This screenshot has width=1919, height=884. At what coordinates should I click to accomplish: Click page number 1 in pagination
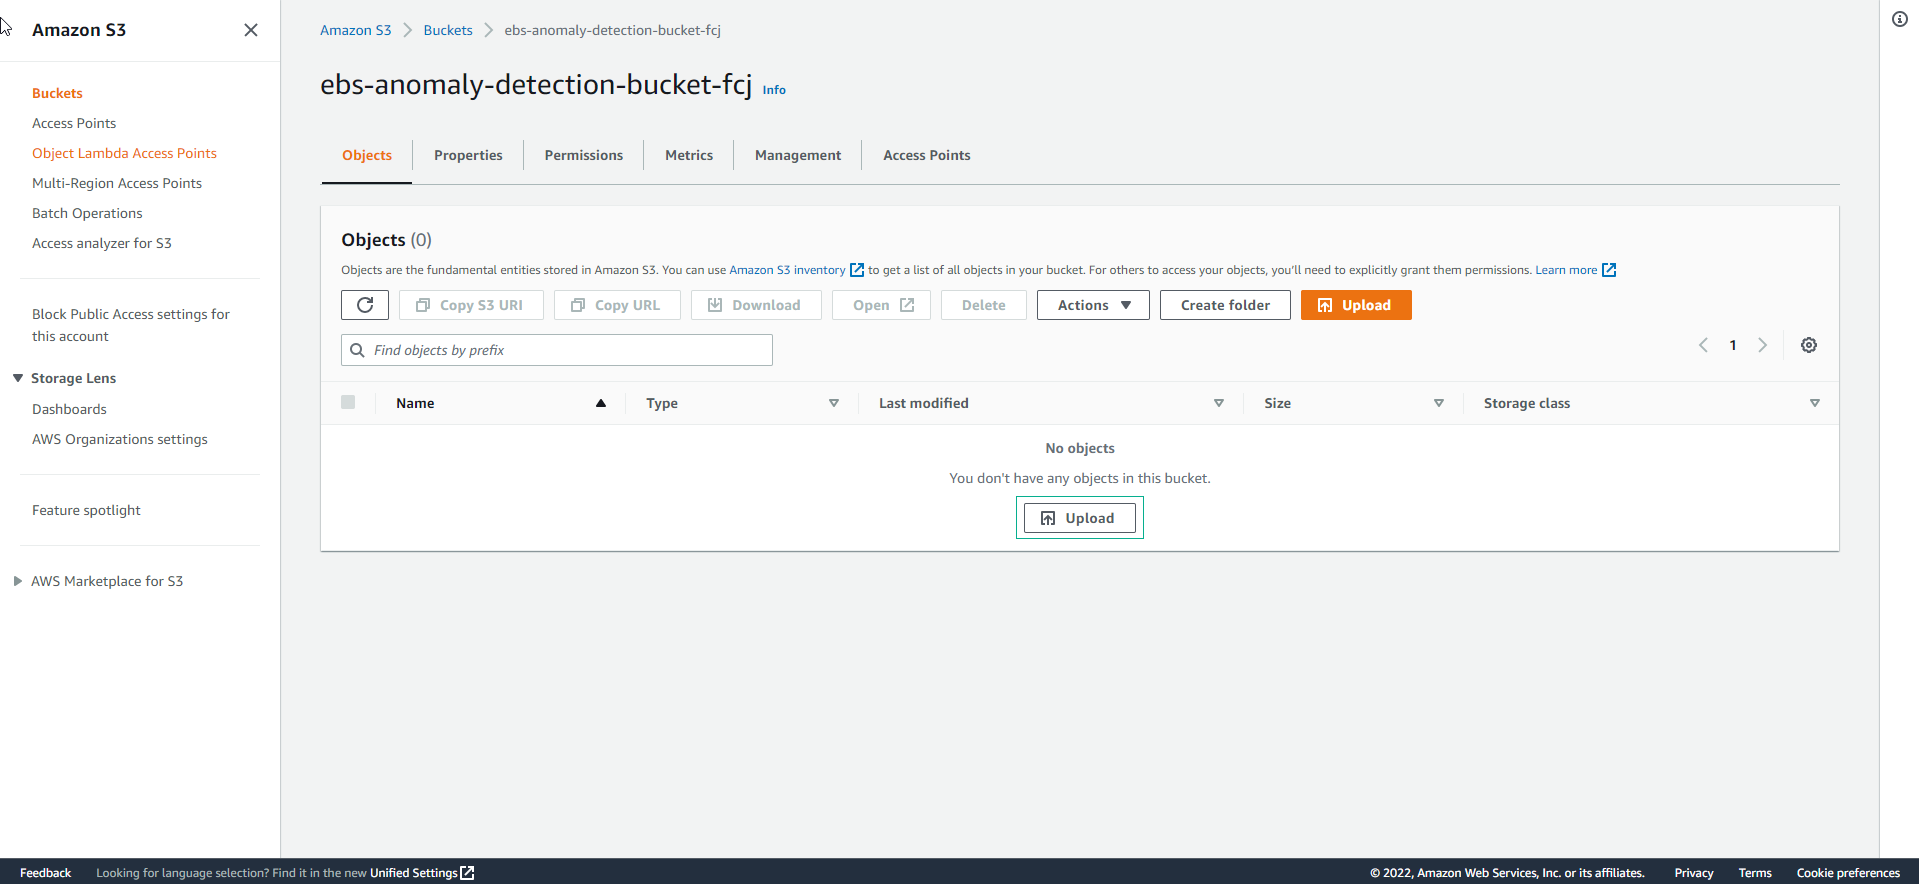(1733, 345)
